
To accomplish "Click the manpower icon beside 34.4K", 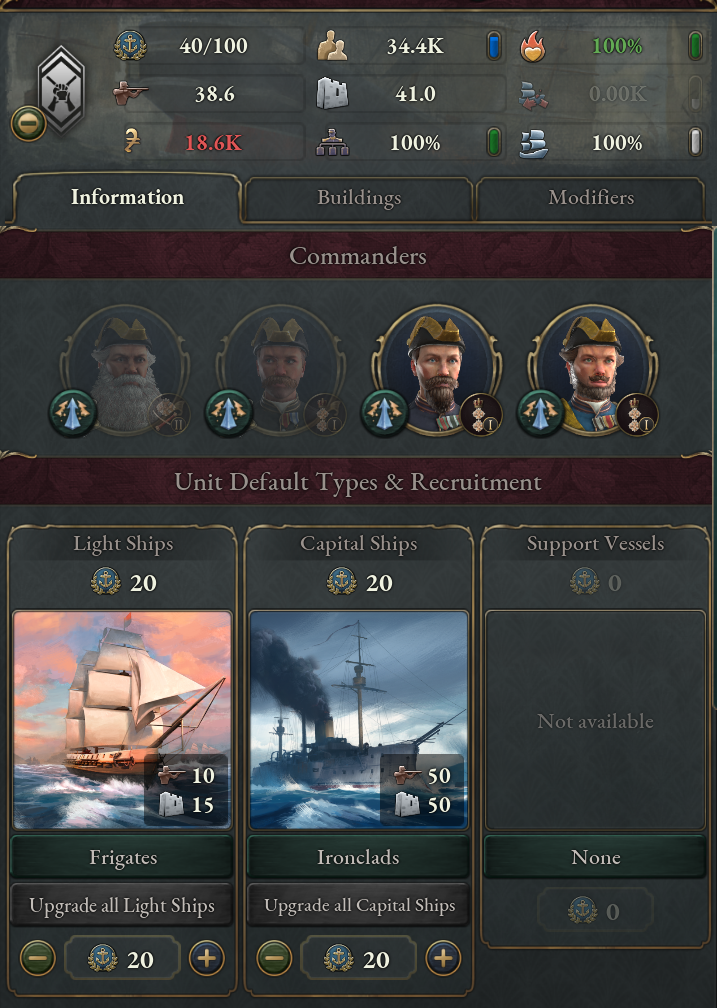I will 332,46.
